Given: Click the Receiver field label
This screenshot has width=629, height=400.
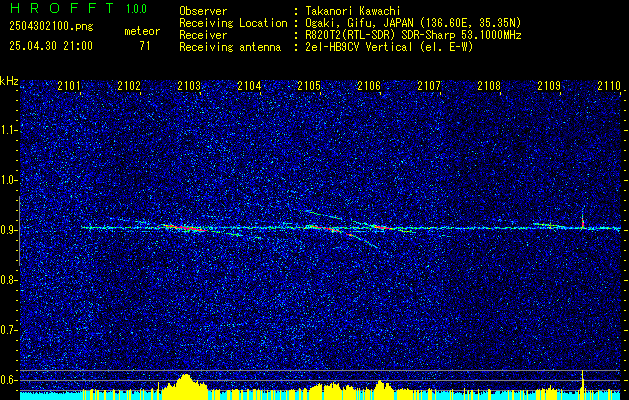Looking at the screenshot, I should (203, 35).
